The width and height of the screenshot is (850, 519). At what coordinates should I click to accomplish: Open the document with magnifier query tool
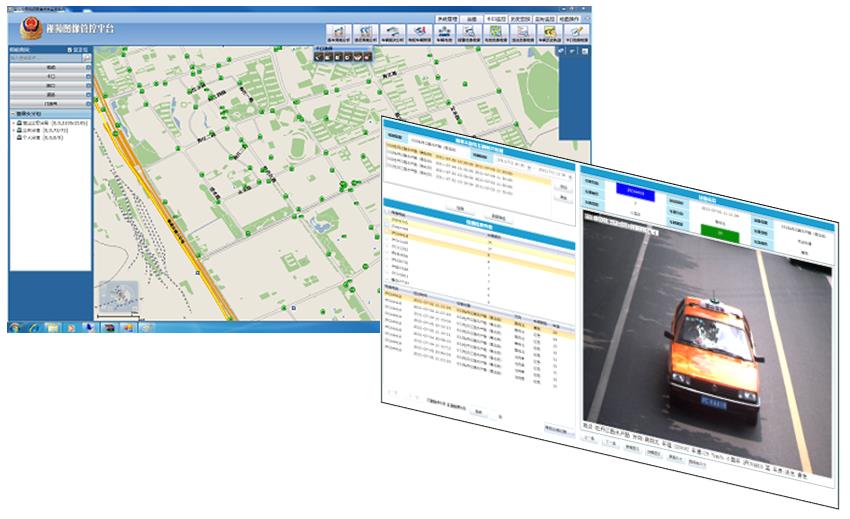pos(469,34)
